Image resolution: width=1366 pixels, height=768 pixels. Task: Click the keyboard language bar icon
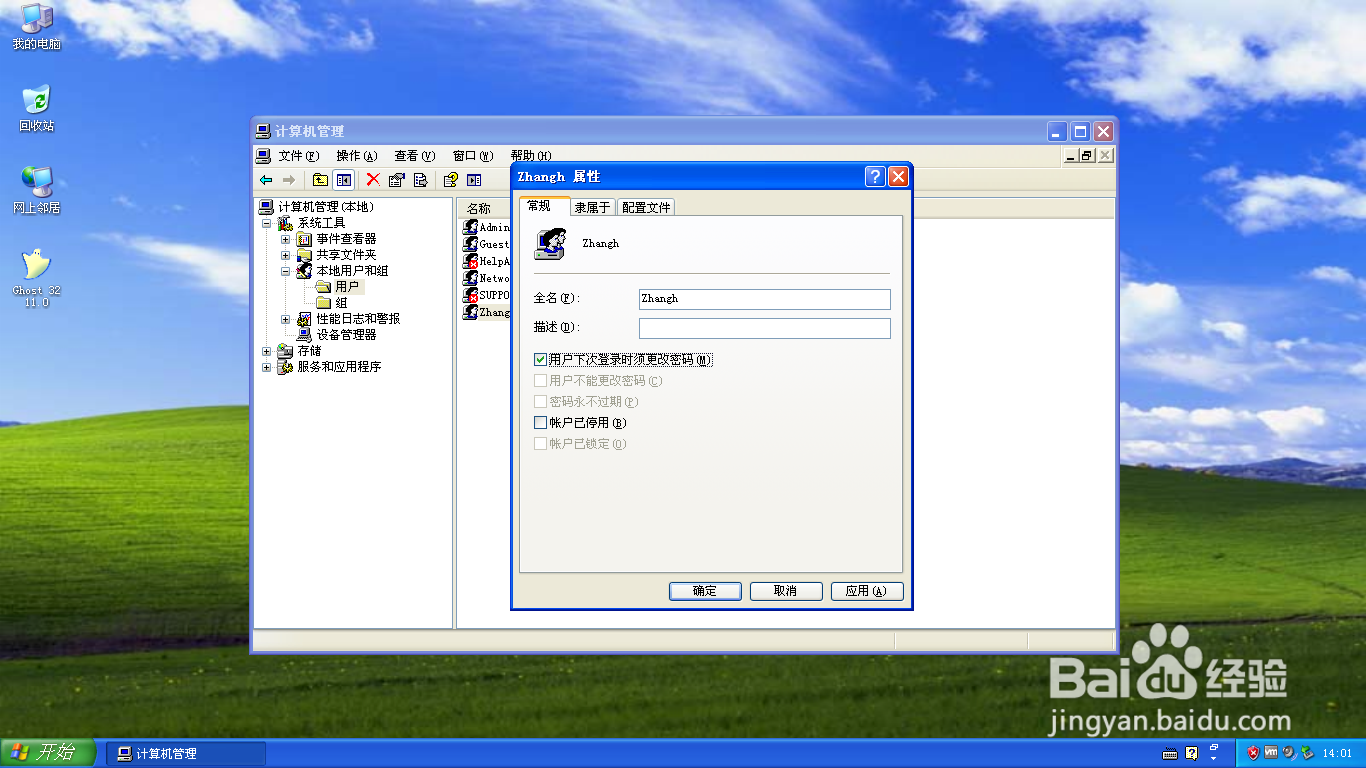1170,753
